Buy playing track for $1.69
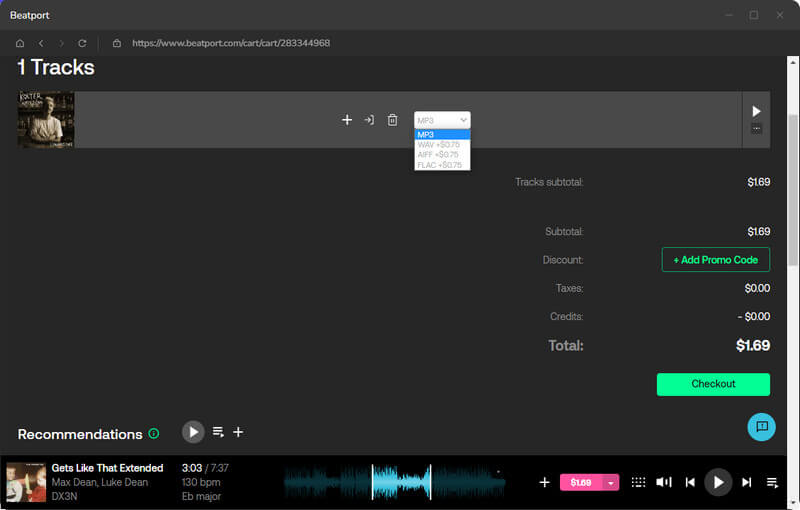The height and width of the screenshot is (510, 800). click(581, 482)
